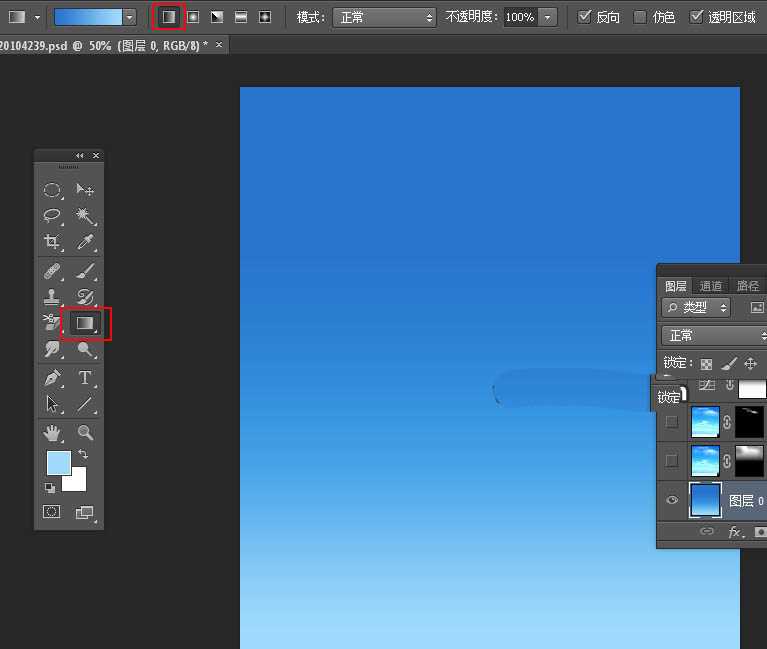Click the fx layer style button
The height and width of the screenshot is (649, 767).
point(734,532)
